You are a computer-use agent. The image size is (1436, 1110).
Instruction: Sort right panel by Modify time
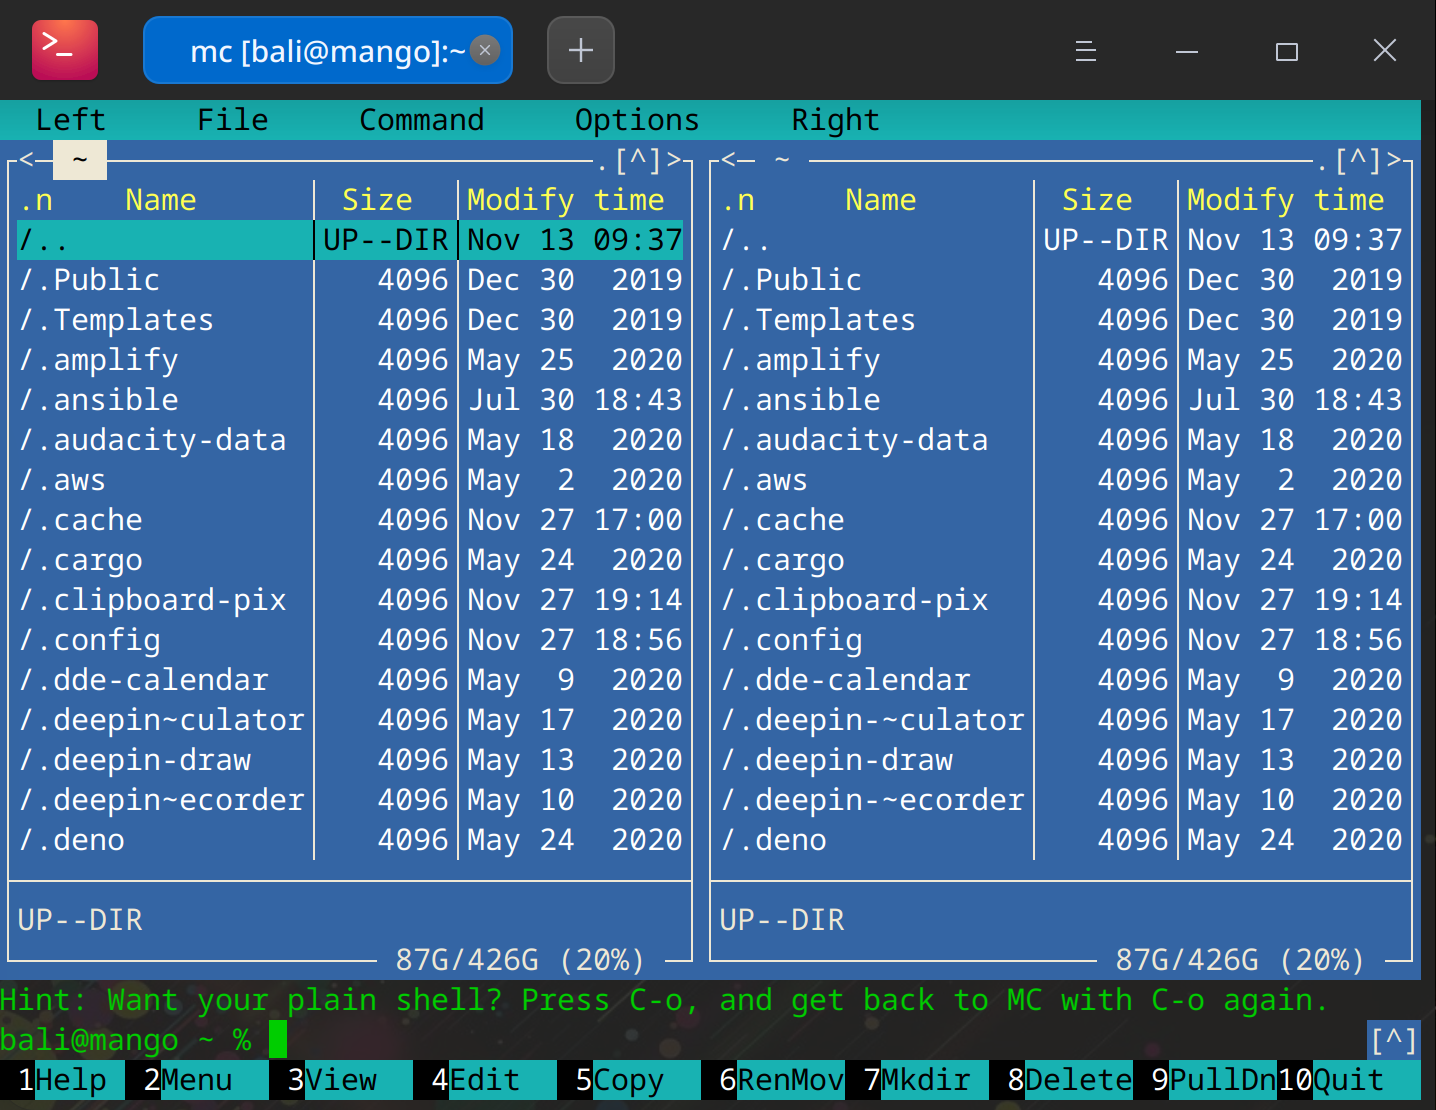1286,200
